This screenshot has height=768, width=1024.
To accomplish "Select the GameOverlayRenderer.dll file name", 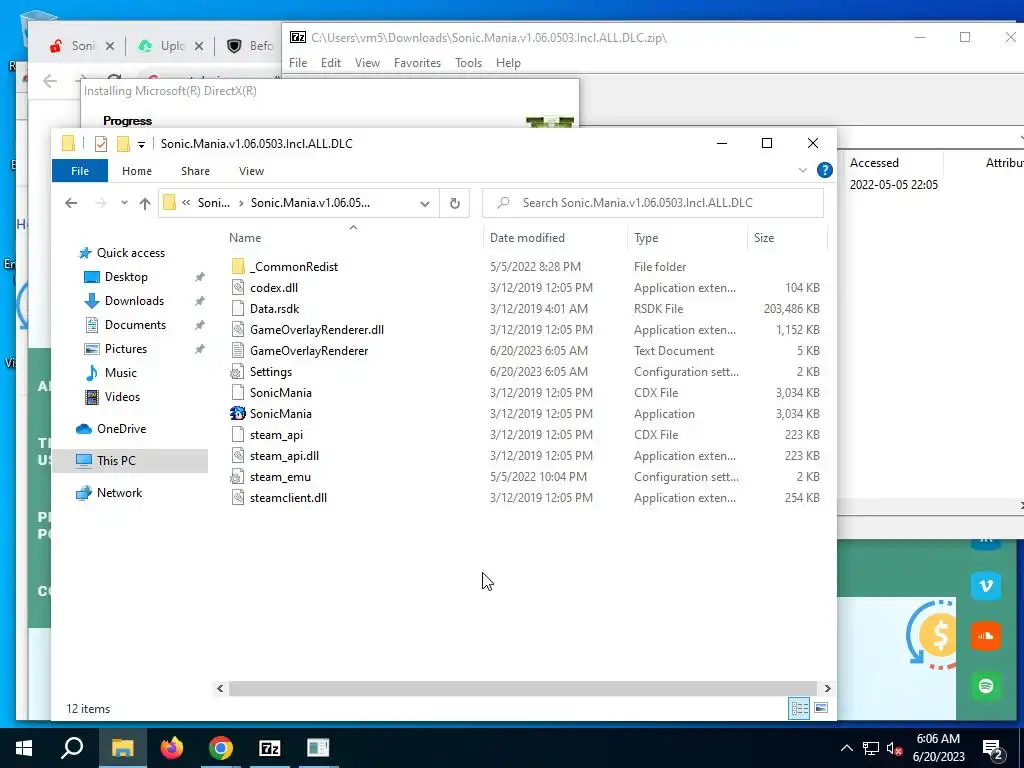I will click(317, 330).
